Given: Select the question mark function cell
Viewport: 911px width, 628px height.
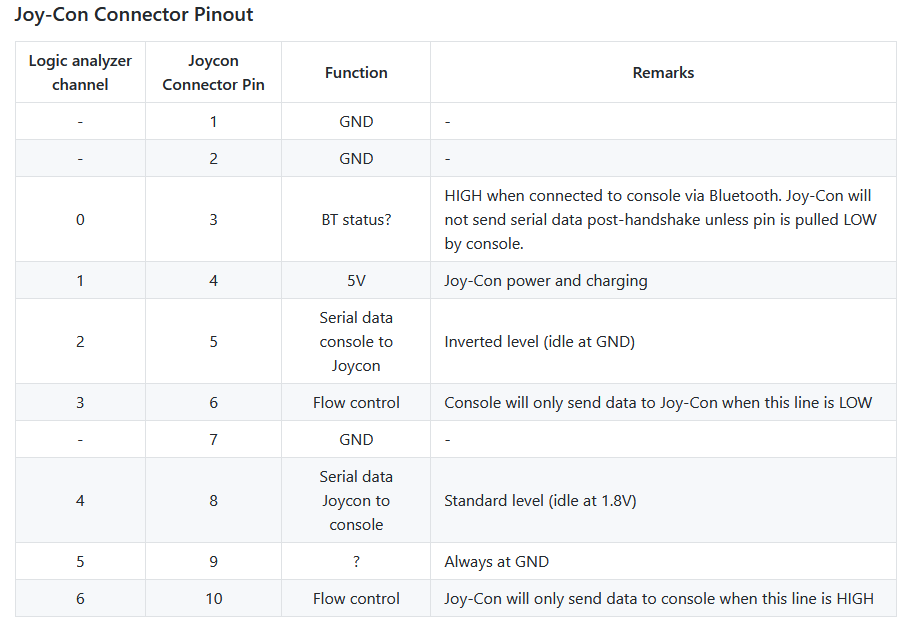Looking at the screenshot, I should 356,562.
